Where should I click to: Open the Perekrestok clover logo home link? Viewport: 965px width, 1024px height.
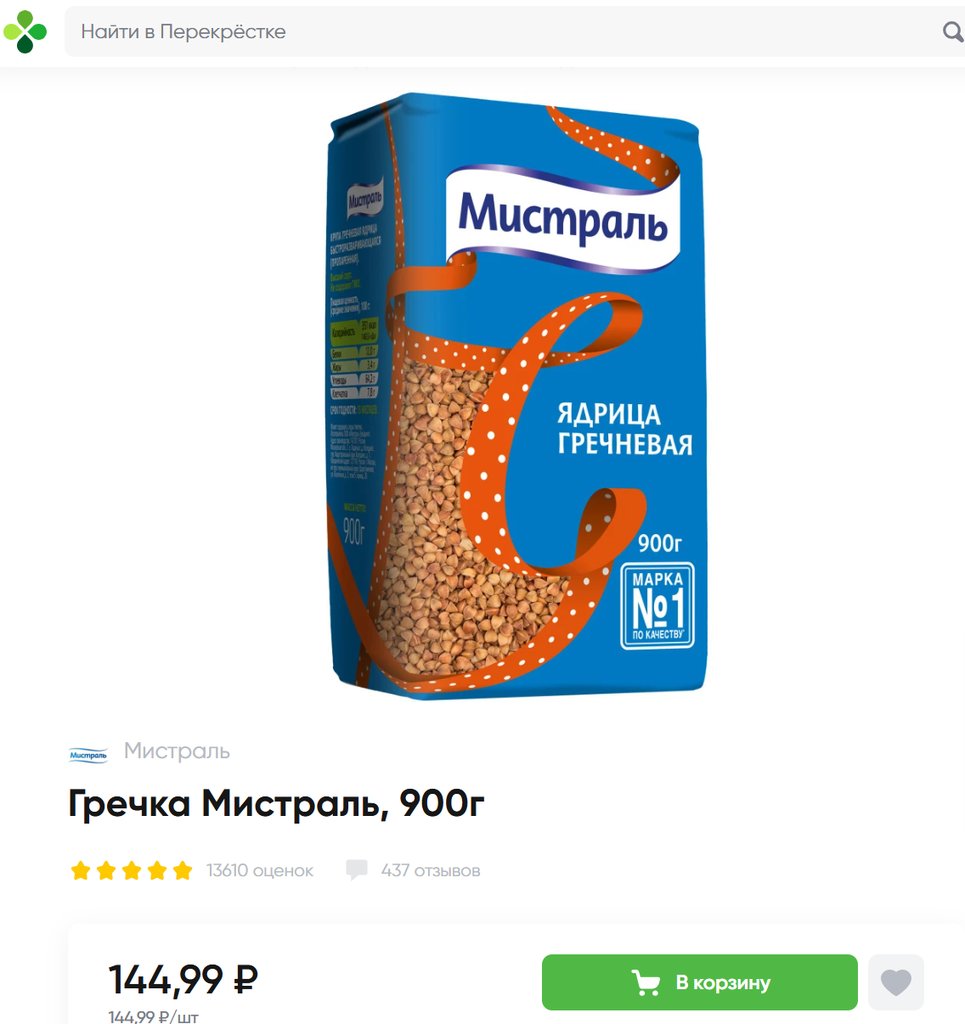tap(25, 31)
